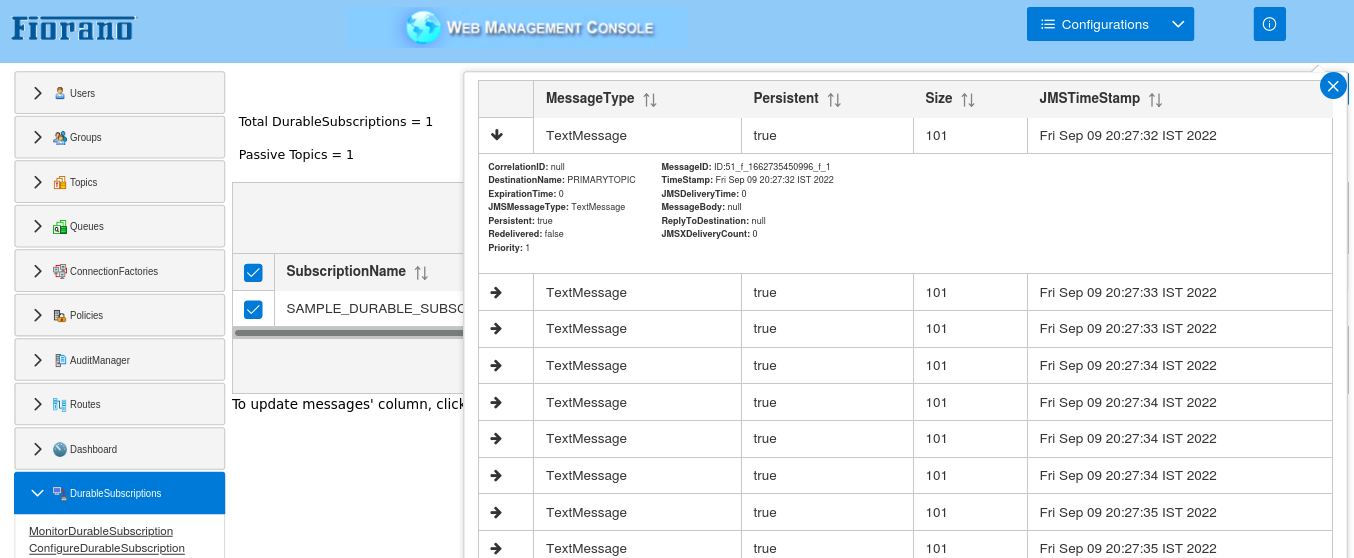Viewport: 1354px width, 558px height.
Task: Open the ConfigureDurableSubscription link
Action: coord(107,548)
